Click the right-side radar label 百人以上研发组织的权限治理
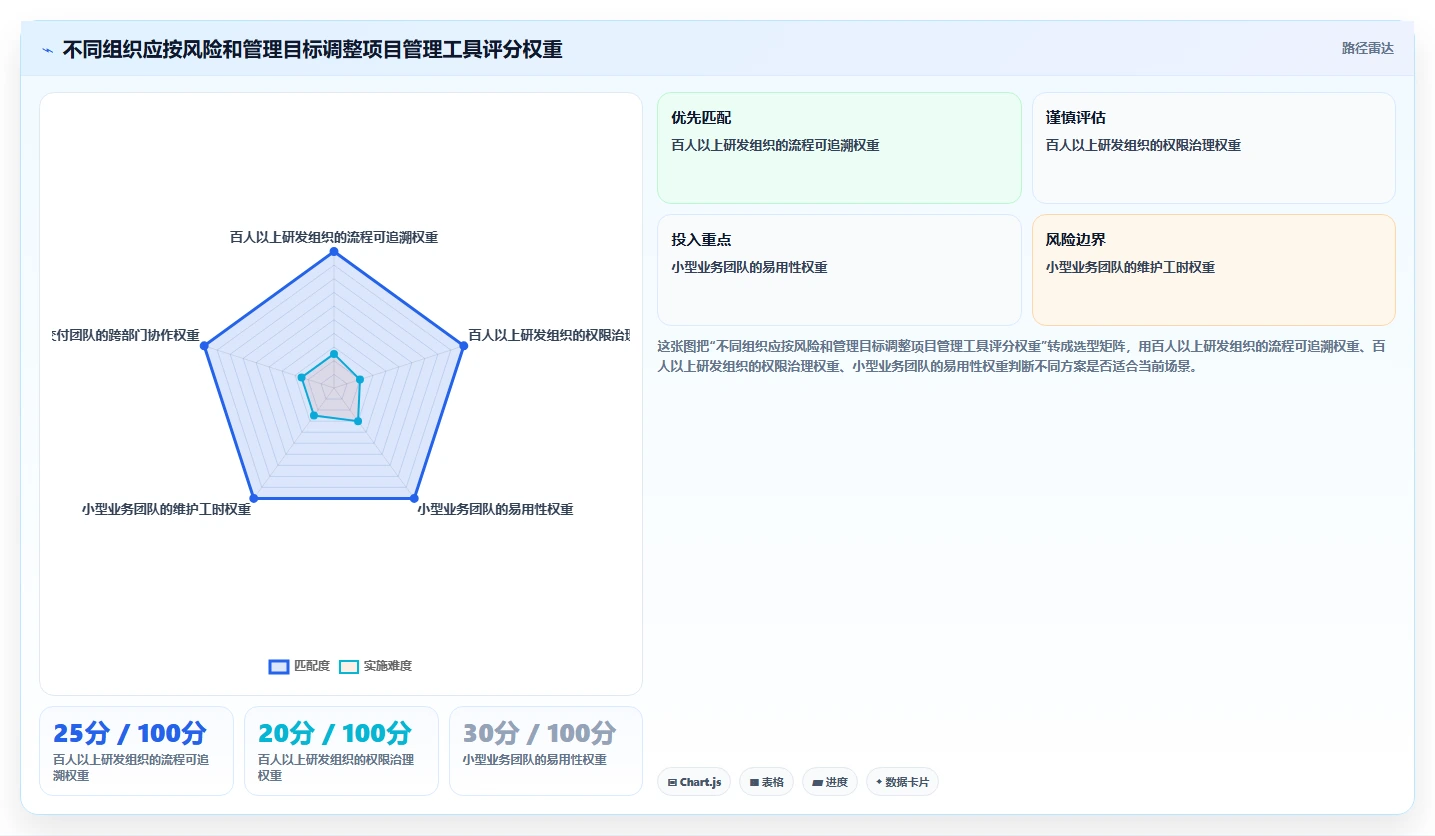Viewport: 1435px width, 836px height. pyautogui.click(x=549, y=335)
